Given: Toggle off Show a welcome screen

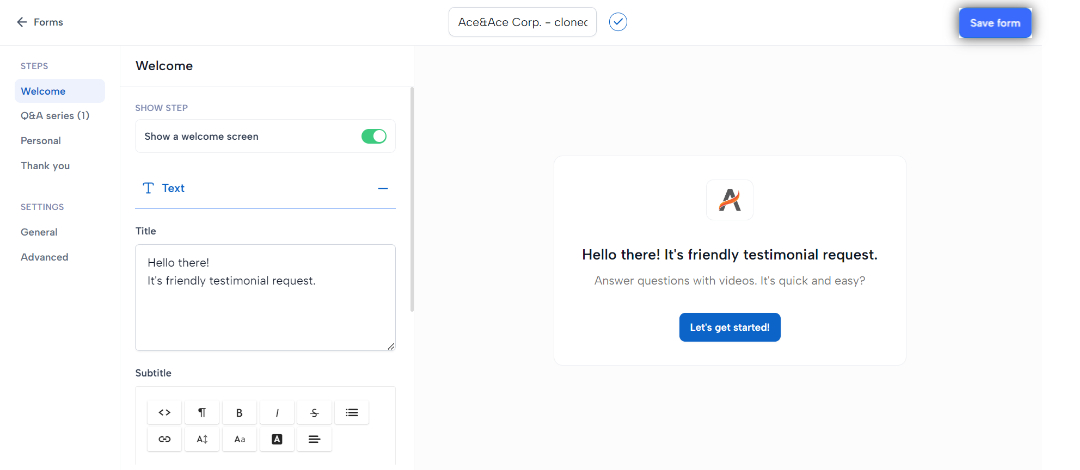Looking at the screenshot, I should (374, 136).
